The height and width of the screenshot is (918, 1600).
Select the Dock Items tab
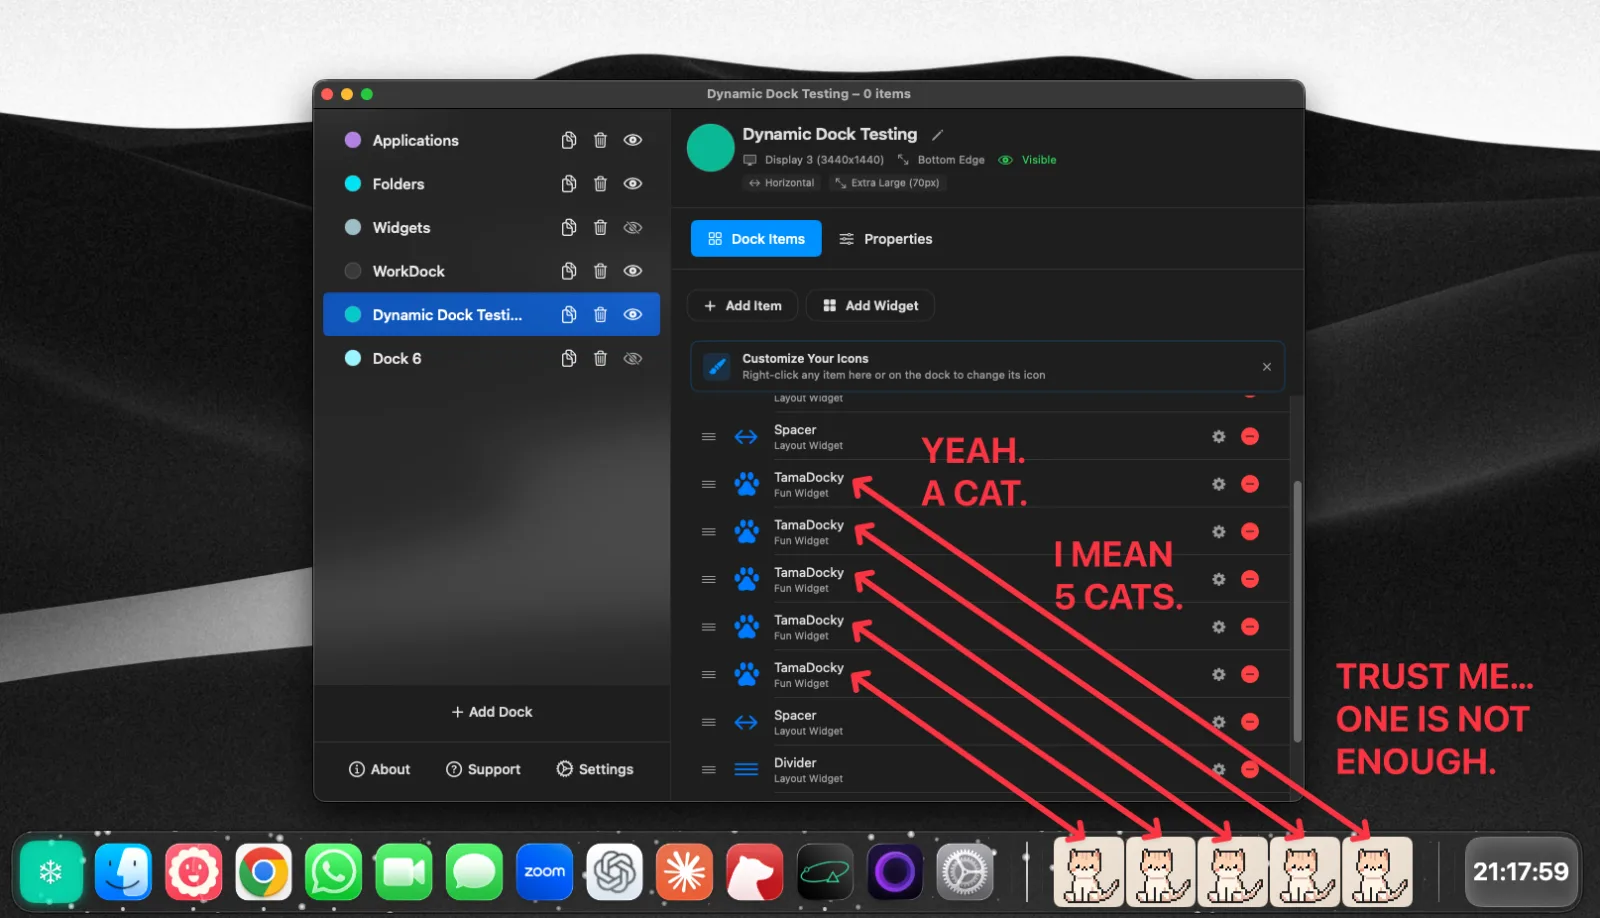tap(756, 239)
